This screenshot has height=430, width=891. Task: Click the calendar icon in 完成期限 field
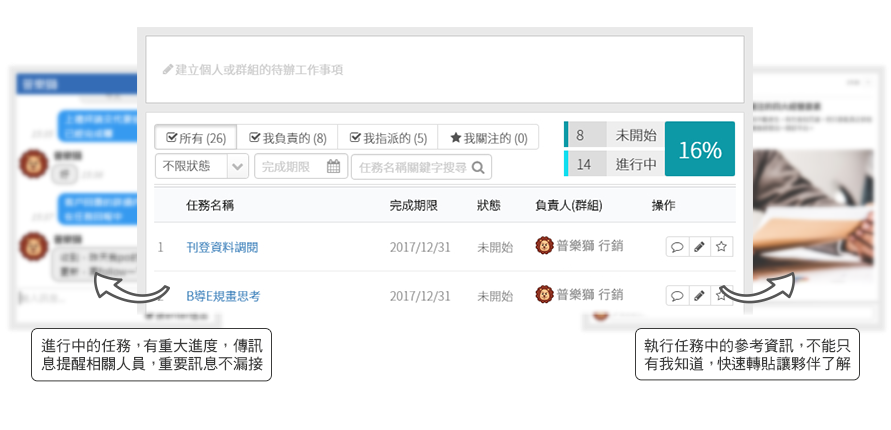[x=334, y=166]
